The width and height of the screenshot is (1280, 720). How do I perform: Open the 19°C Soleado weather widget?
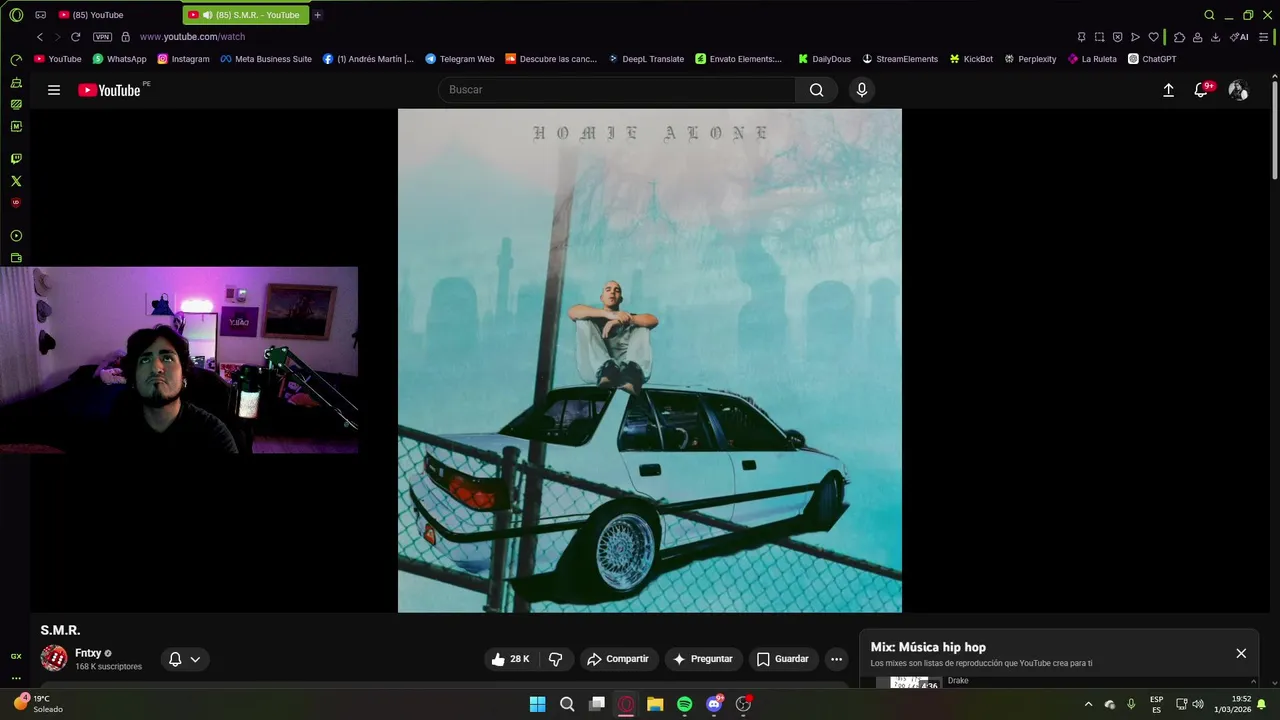click(38, 704)
